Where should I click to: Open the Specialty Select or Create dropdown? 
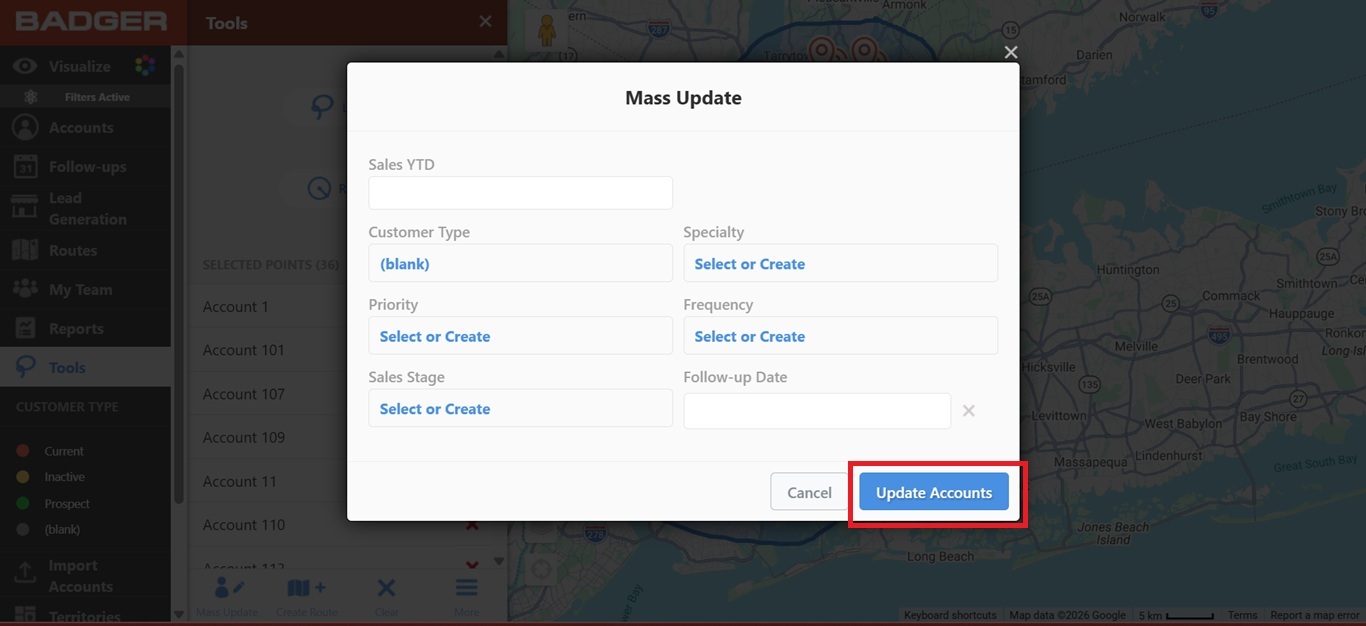[x=840, y=263]
